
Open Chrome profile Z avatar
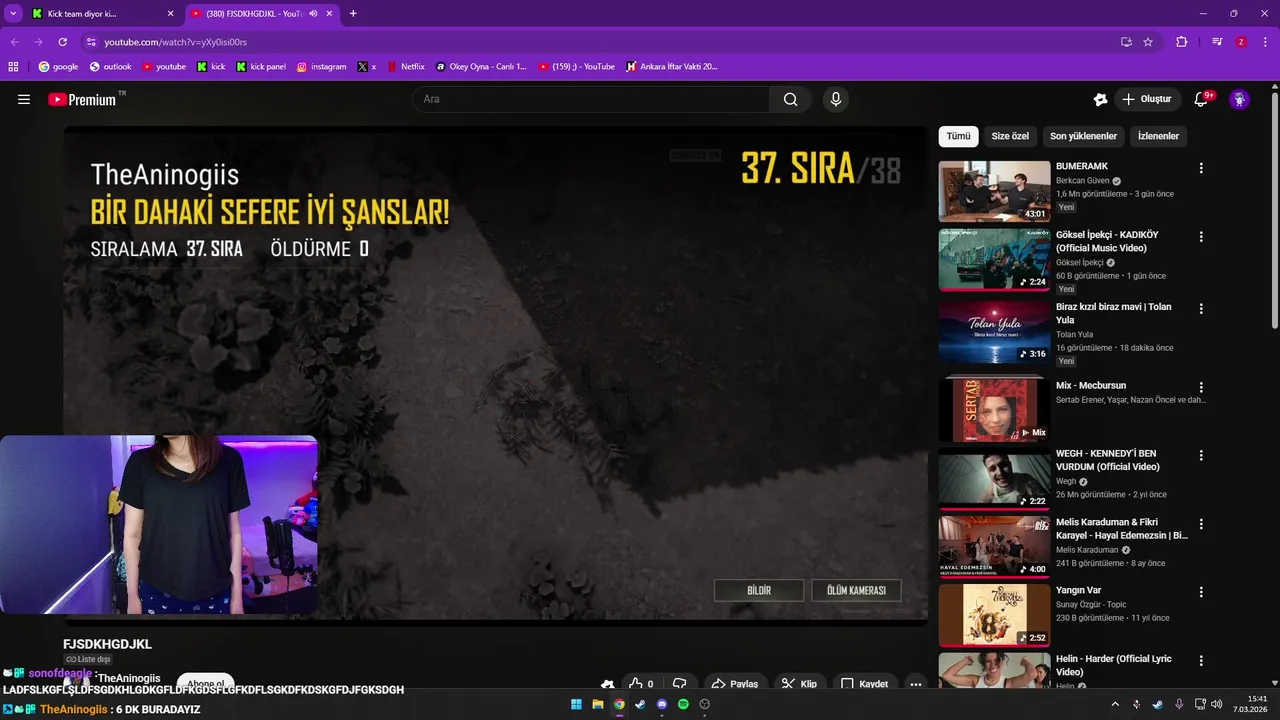(1241, 42)
